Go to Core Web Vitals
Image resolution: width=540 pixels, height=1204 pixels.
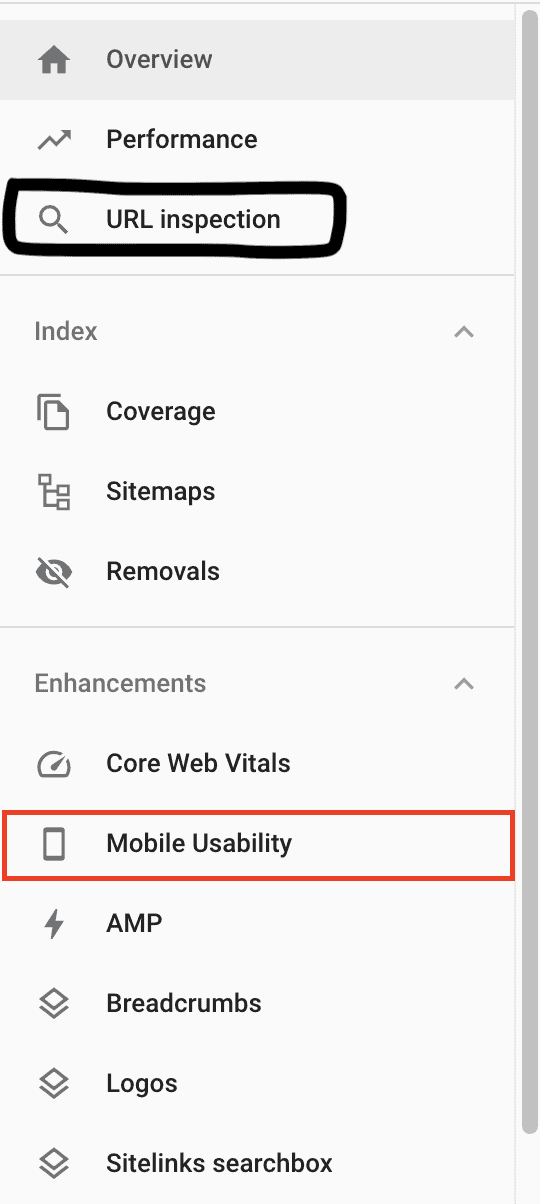tap(258, 764)
